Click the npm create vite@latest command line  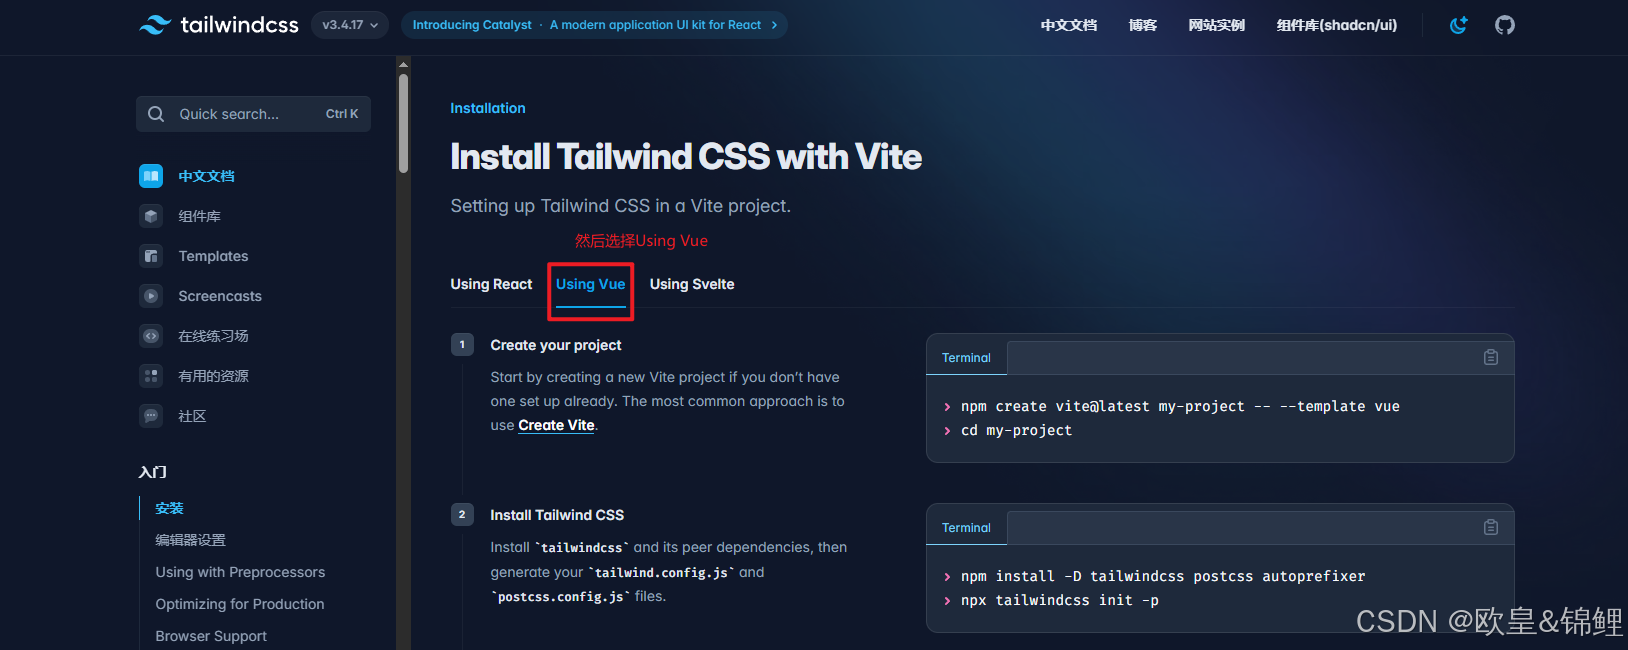(x=1180, y=406)
